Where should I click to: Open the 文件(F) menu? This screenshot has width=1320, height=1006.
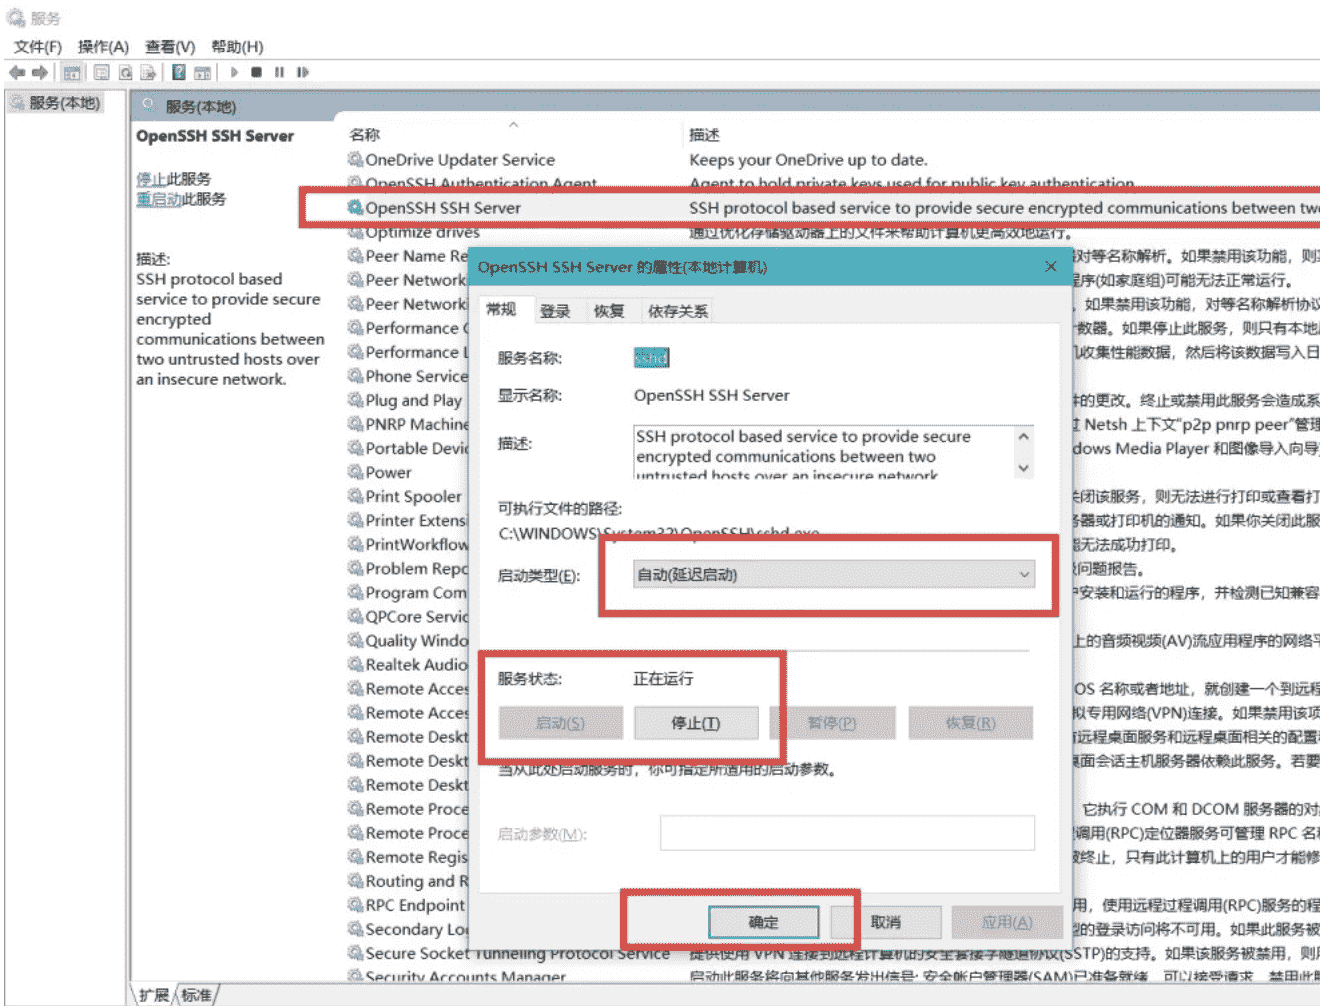[x=38, y=46]
